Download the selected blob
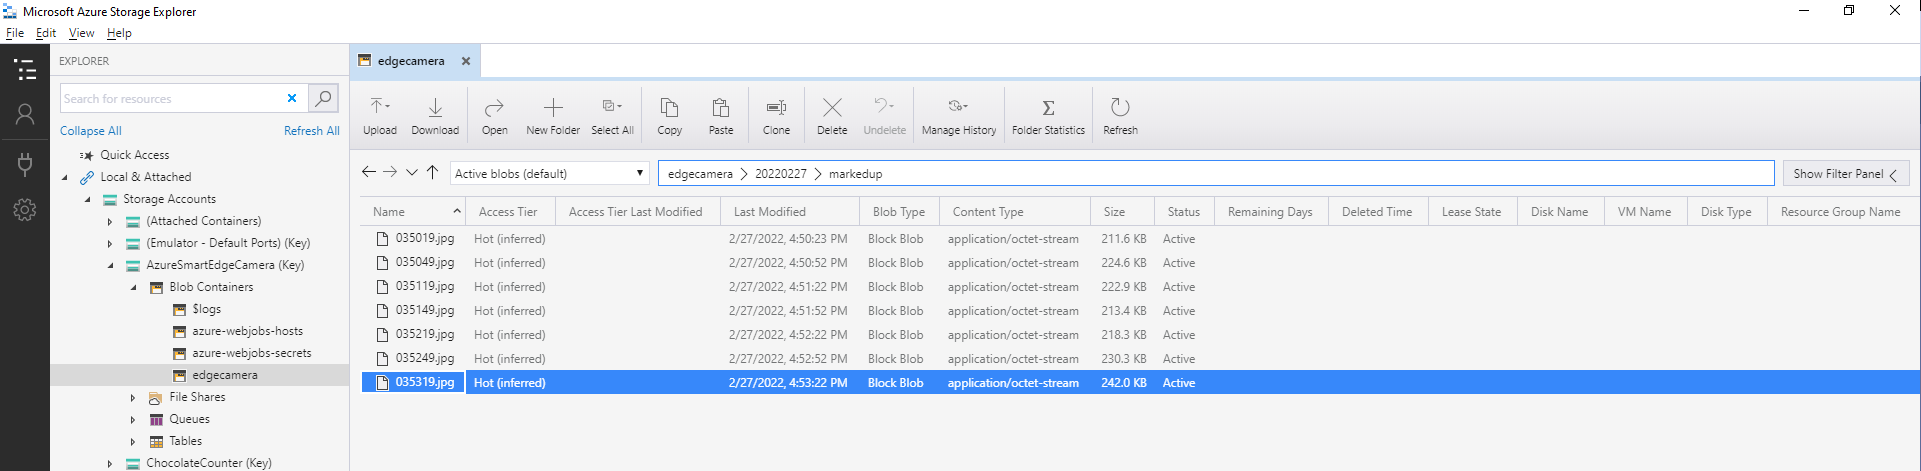 point(435,116)
